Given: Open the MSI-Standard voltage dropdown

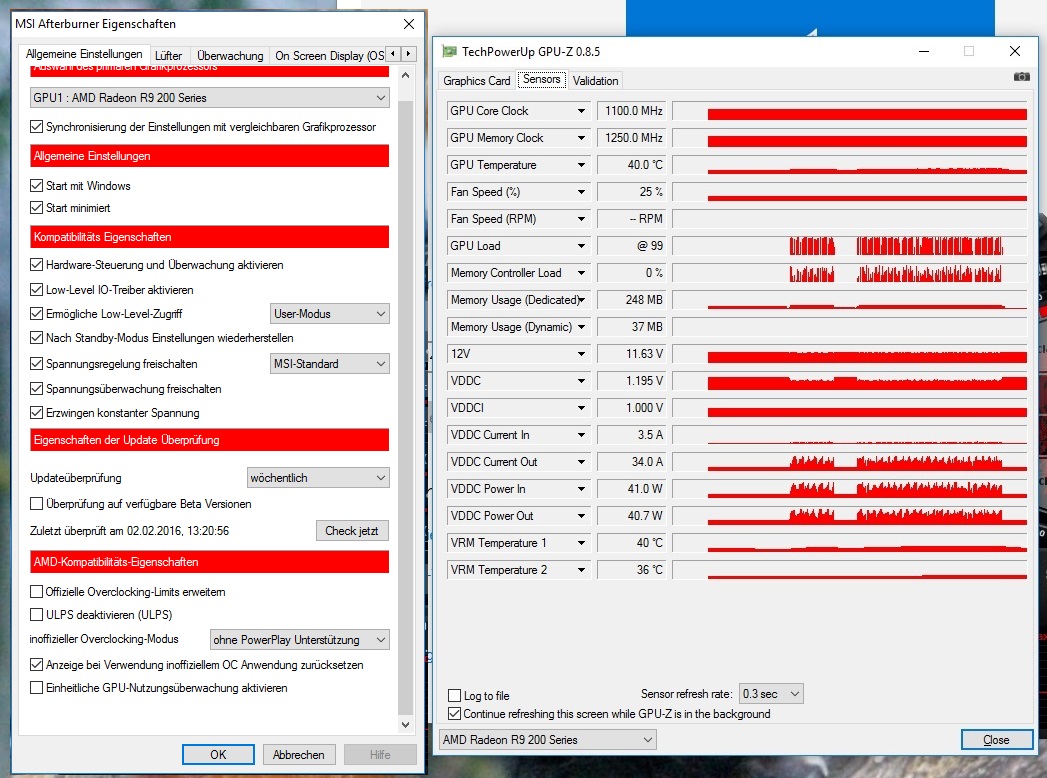Looking at the screenshot, I should click(330, 363).
